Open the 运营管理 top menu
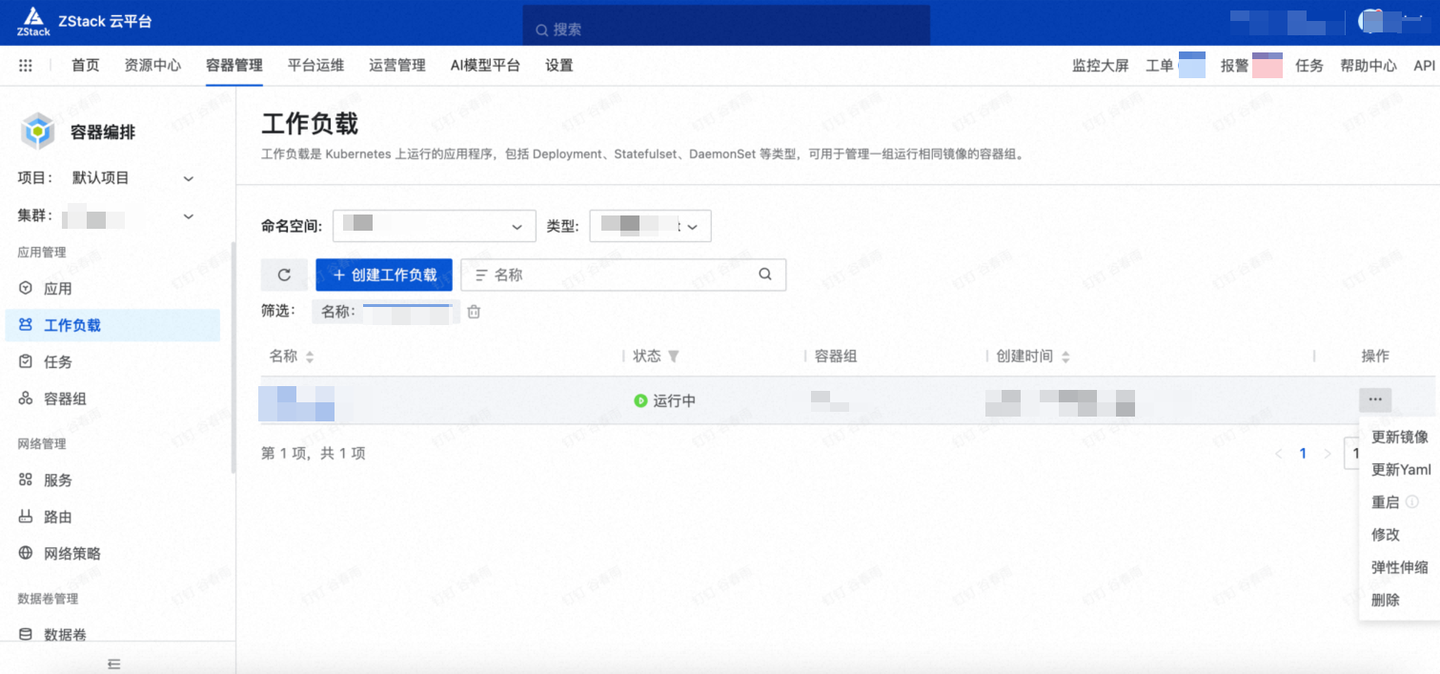The image size is (1440, 674). [397, 65]
